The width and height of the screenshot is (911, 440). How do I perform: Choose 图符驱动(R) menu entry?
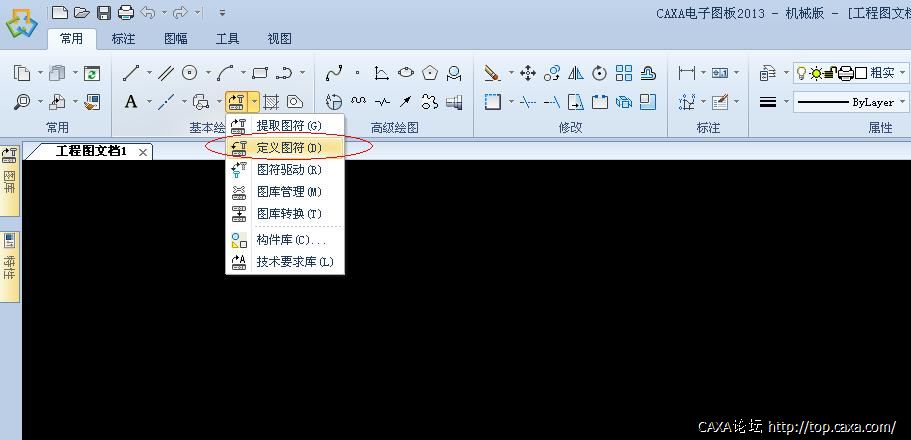285,170
